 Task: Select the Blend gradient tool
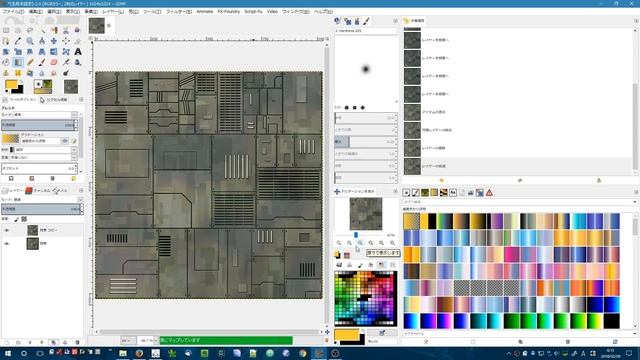click(18, 62)
